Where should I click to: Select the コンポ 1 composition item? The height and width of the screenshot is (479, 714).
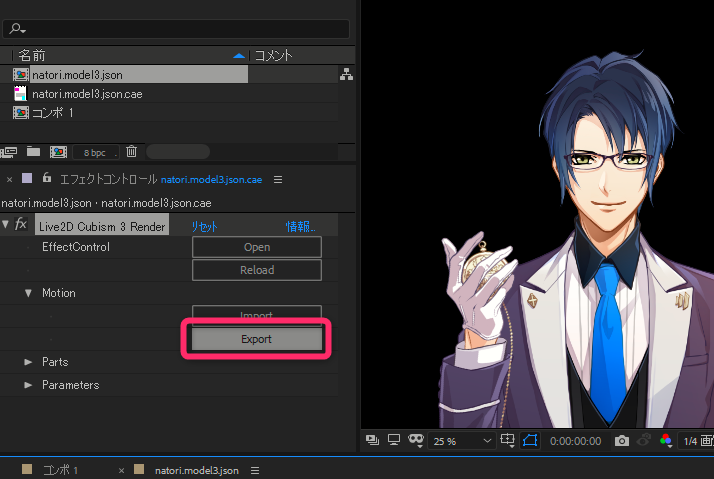pyautogui.click(x=52, y=112)
